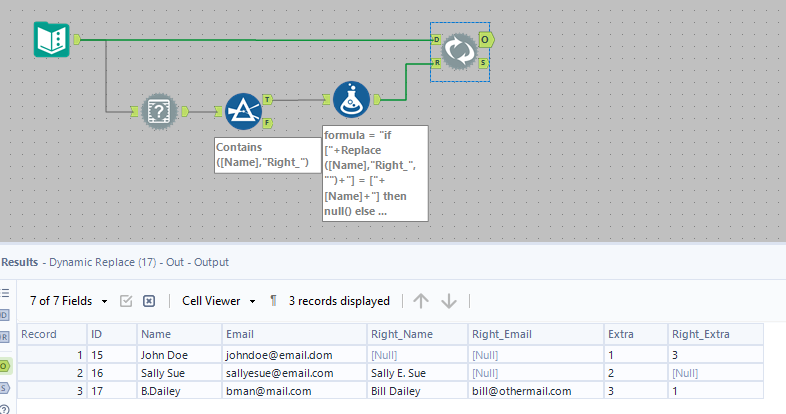Click the Right_Email column header
Screen dimensions: 786x414
[536, 334]
